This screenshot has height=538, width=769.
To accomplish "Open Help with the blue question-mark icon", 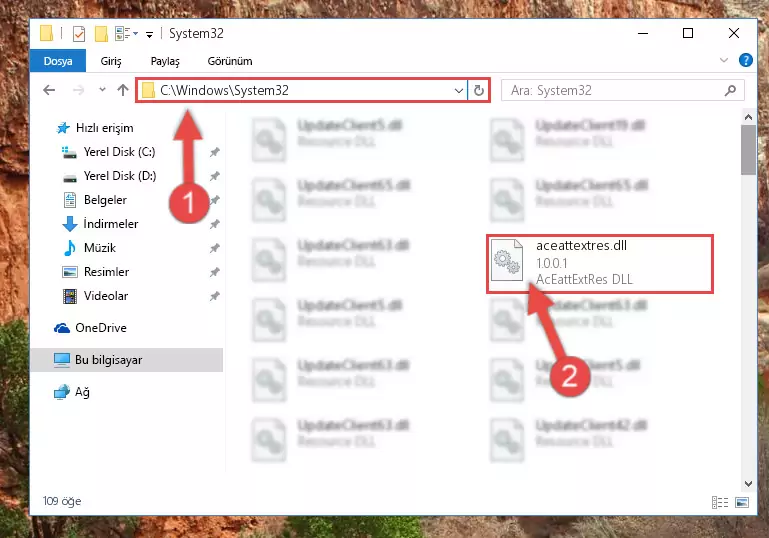I will coord(745,60).
